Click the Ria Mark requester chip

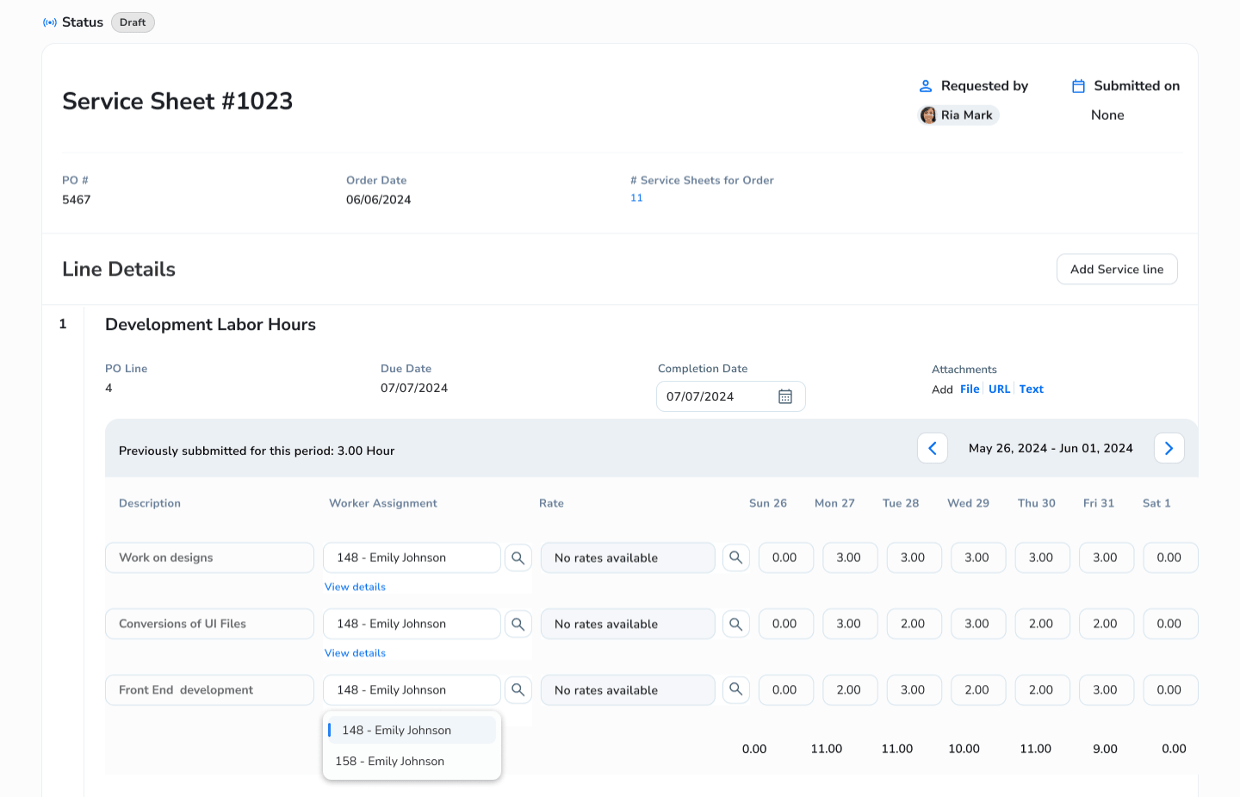click(959, 115)
